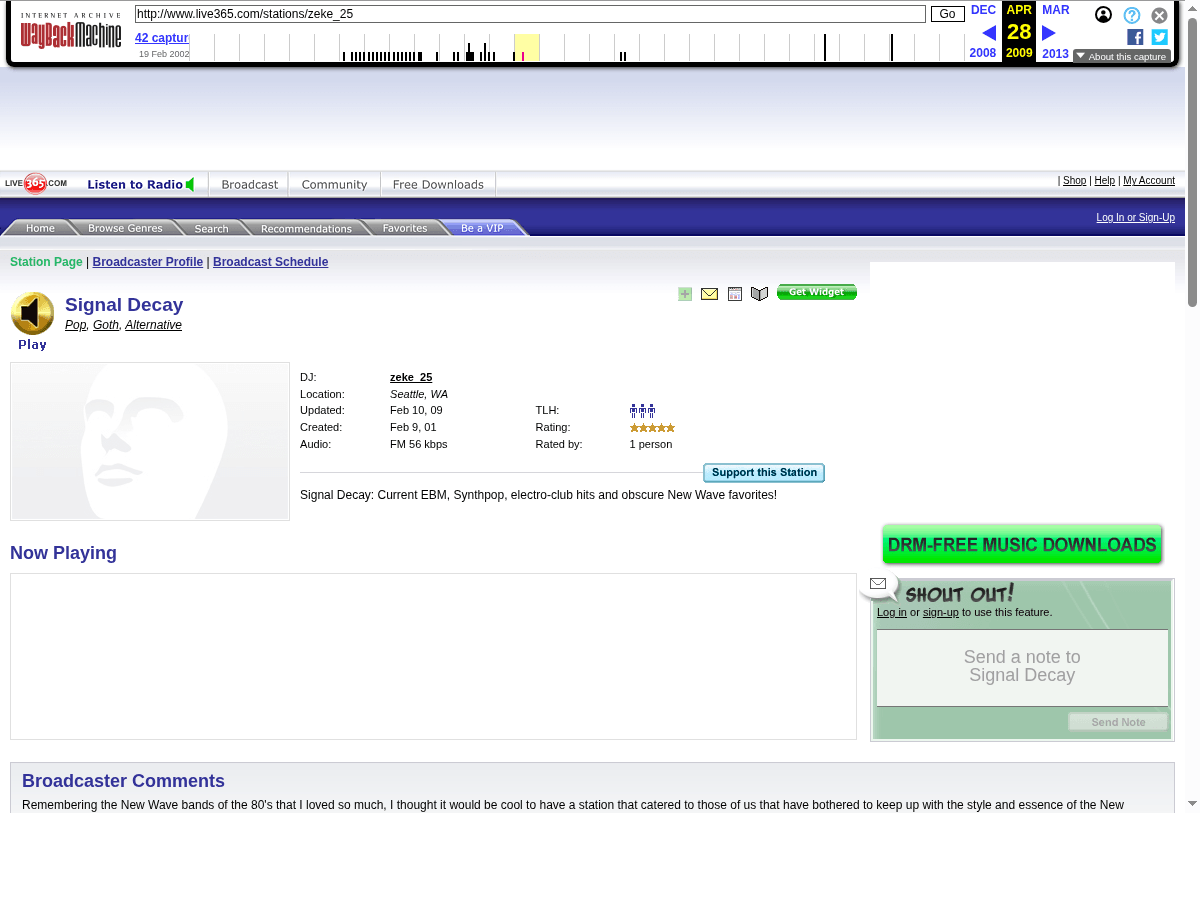The height and width of the screenshot is (900, 1200).
Task: Open the My Account link
Action: coord(1149,181)
